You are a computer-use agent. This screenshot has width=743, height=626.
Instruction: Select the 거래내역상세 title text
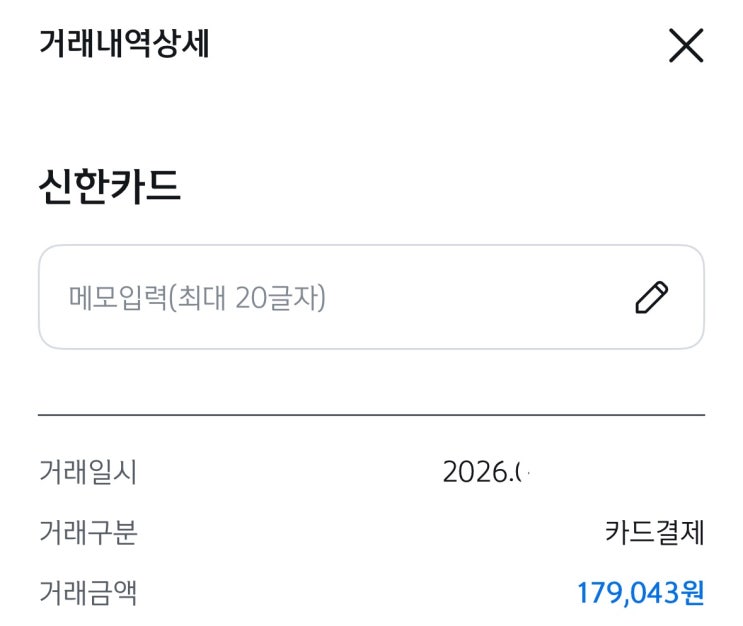pyautogui.click(x=124, y=43)
